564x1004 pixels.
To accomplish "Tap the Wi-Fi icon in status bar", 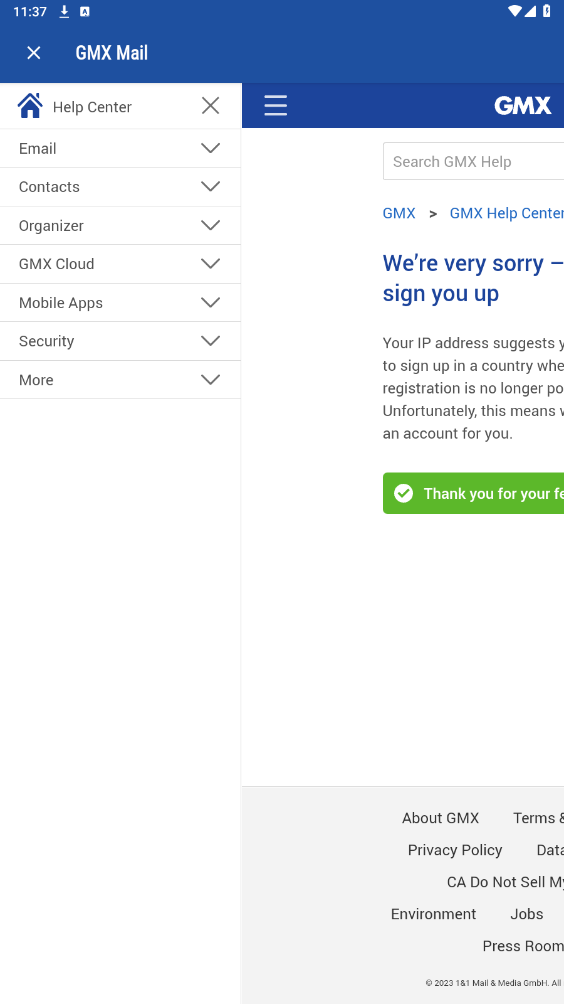I will (515, 11).
